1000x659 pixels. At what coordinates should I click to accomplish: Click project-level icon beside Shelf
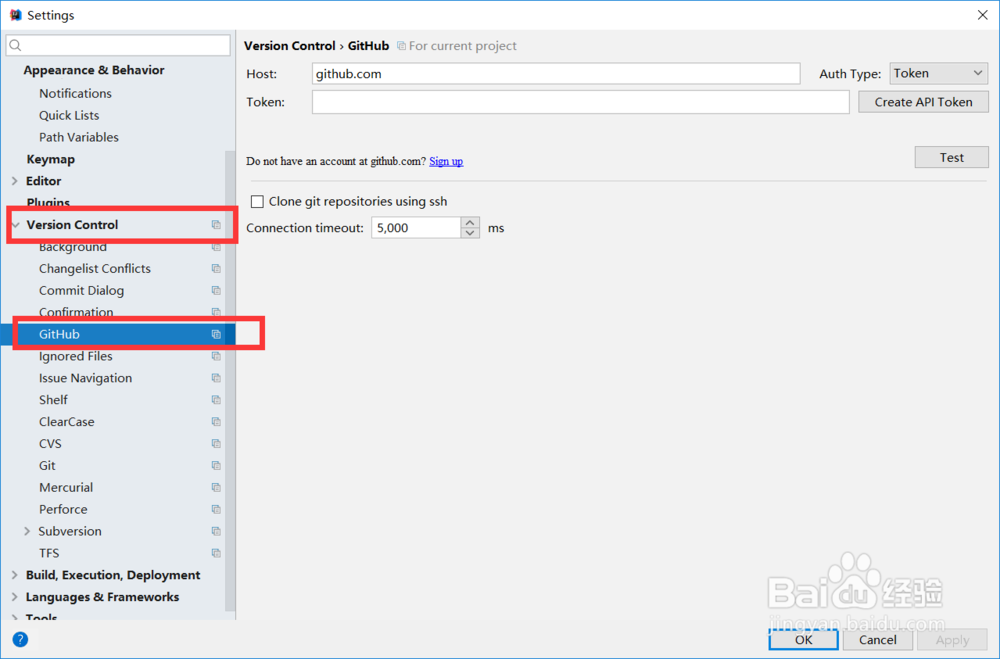click(216, 400)
